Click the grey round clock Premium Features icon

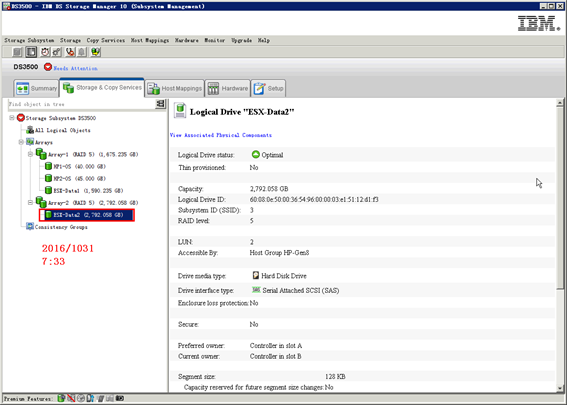[x=81, y=398]
